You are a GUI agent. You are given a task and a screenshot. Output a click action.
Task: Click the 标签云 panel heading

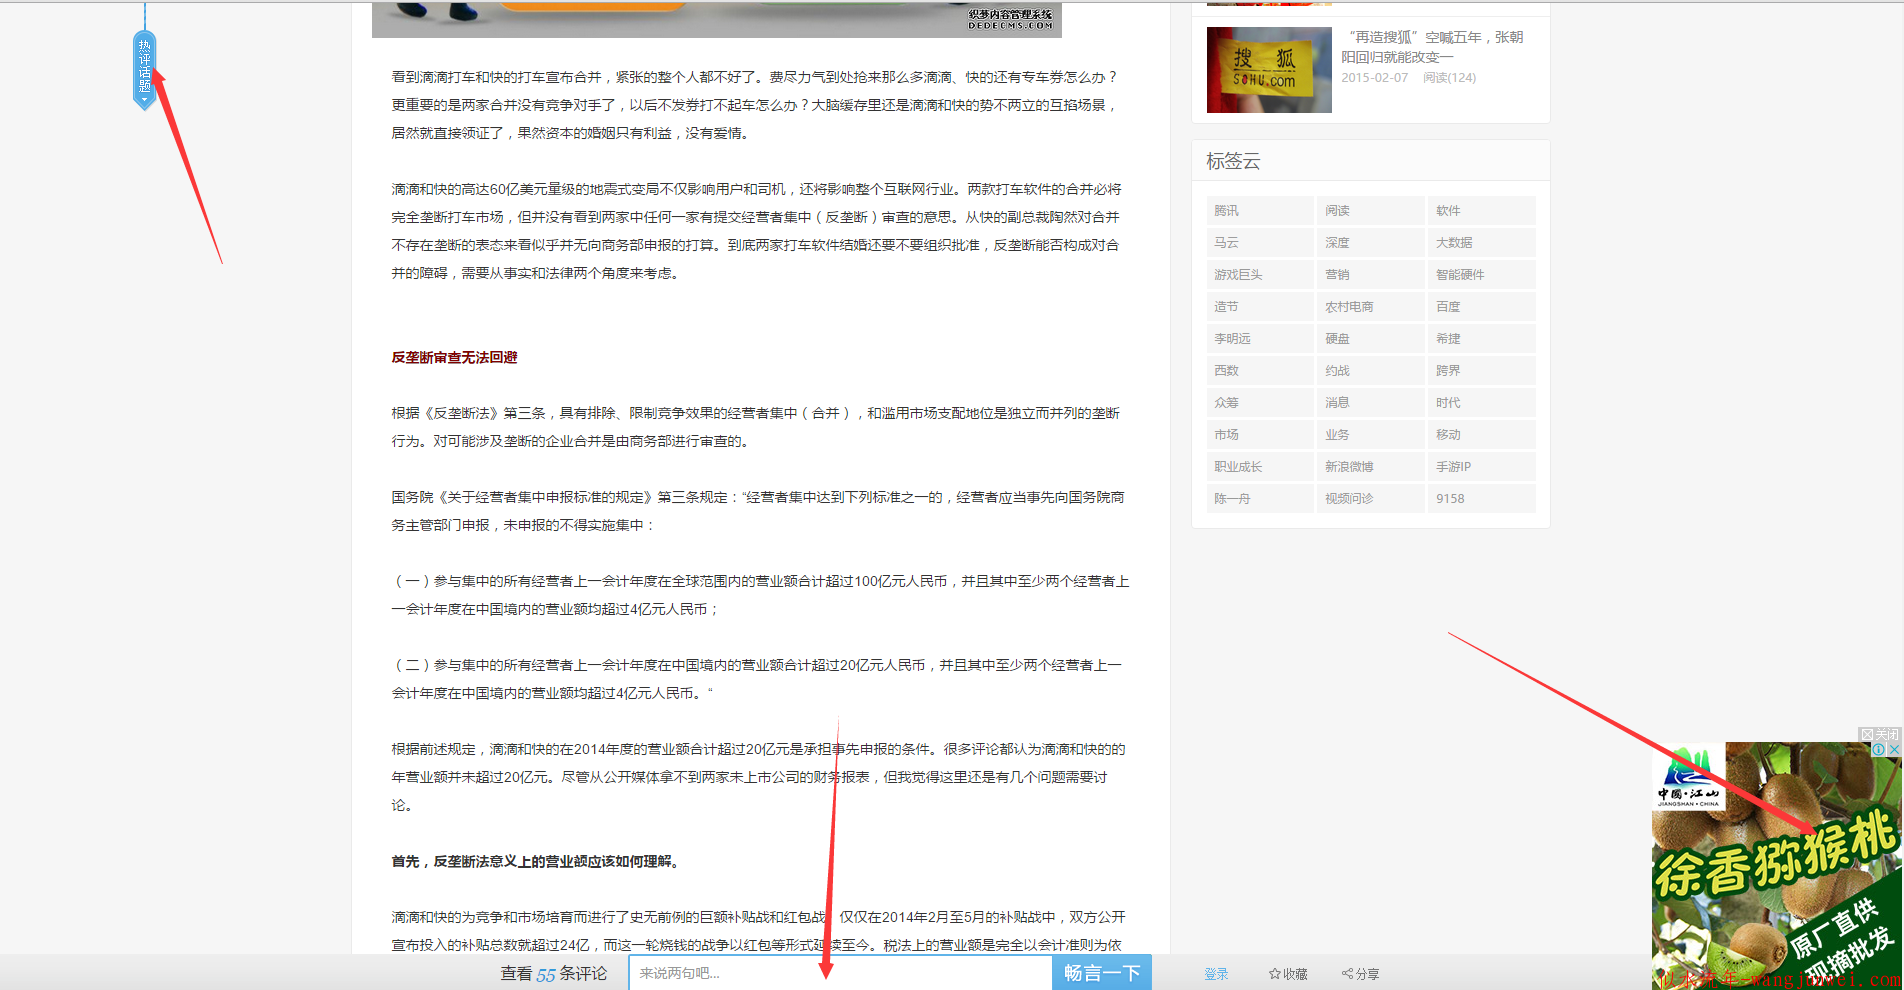tap(1233, 161)
